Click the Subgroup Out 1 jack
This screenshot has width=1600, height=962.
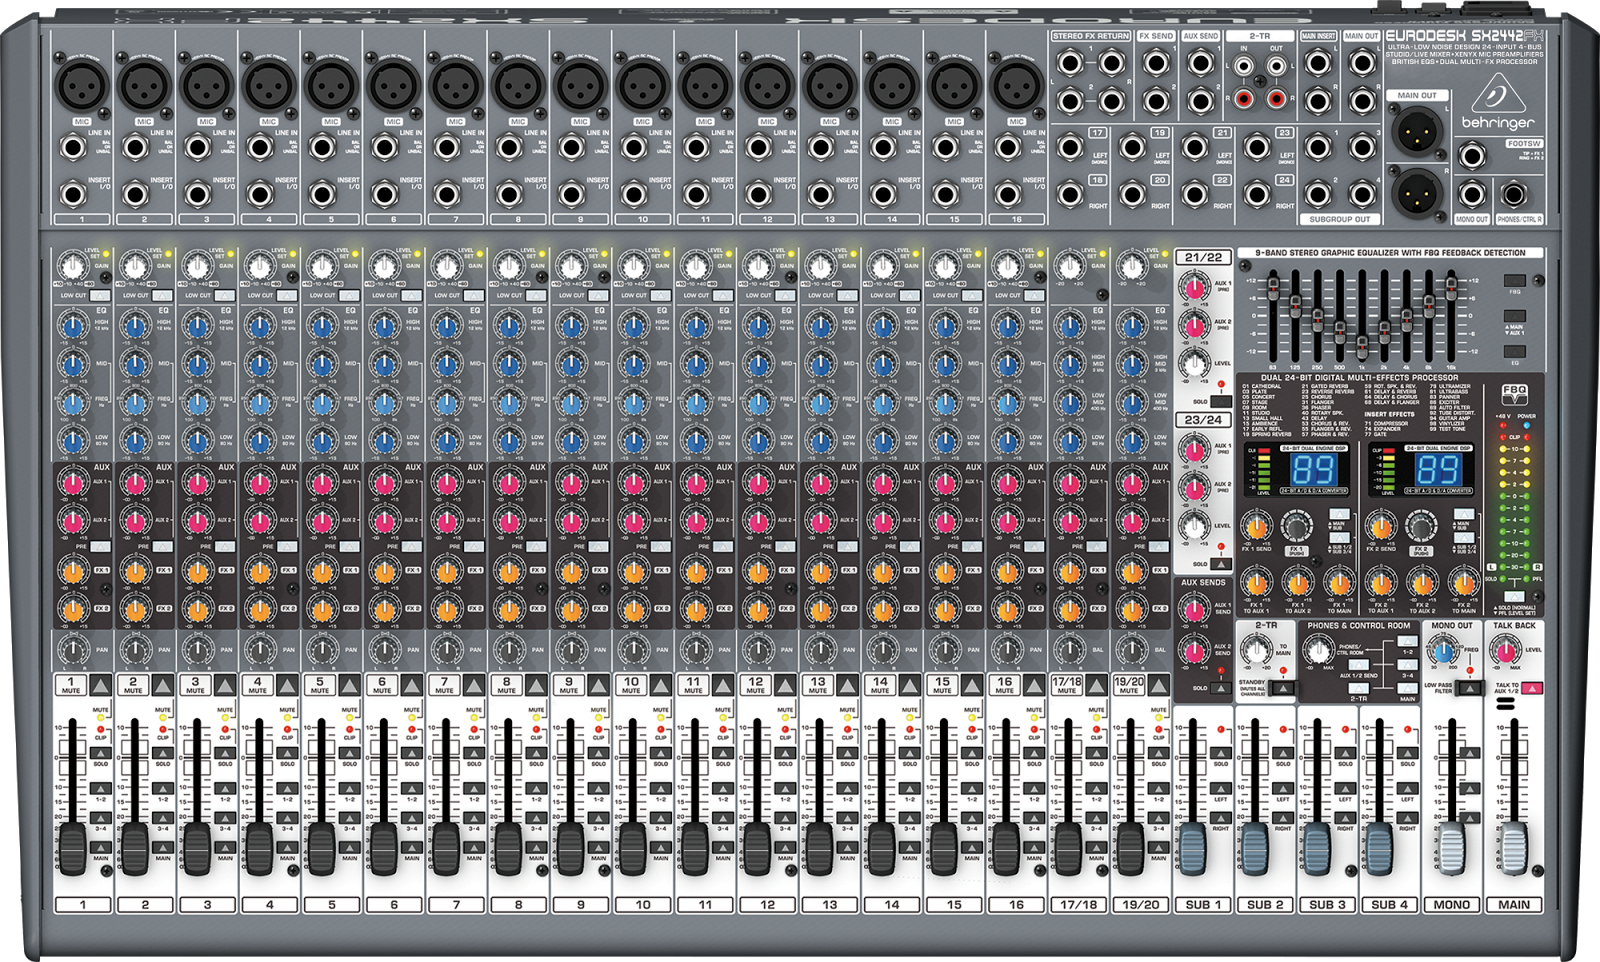pos(1318,147)
